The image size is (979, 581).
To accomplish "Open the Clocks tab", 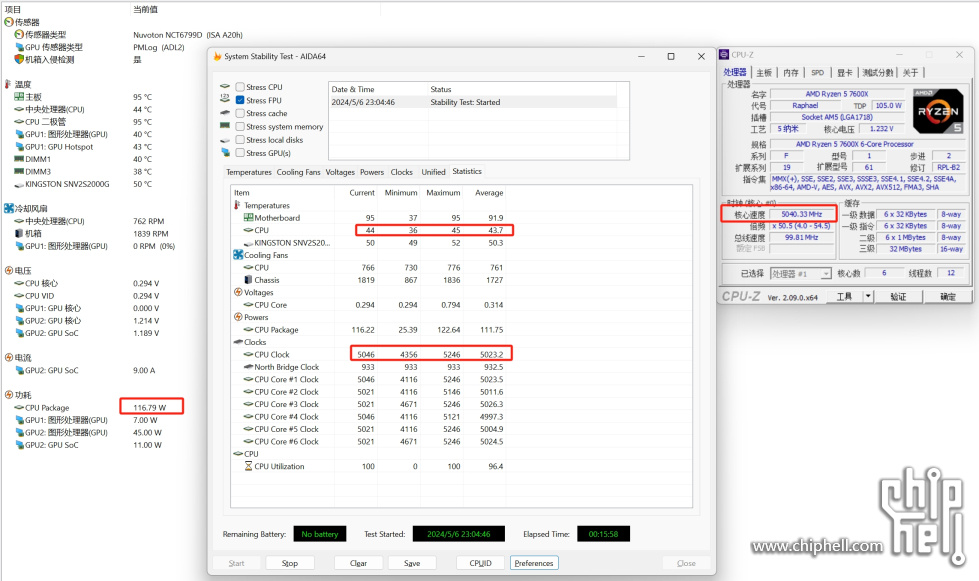I will point(401,172).
